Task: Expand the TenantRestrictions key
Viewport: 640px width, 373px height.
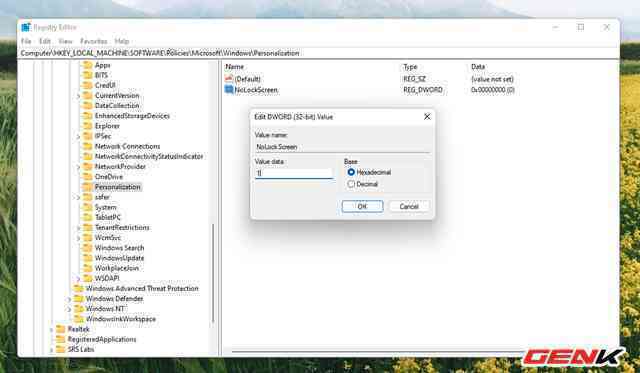Action: pyautogui.click(x=78, y=228)
